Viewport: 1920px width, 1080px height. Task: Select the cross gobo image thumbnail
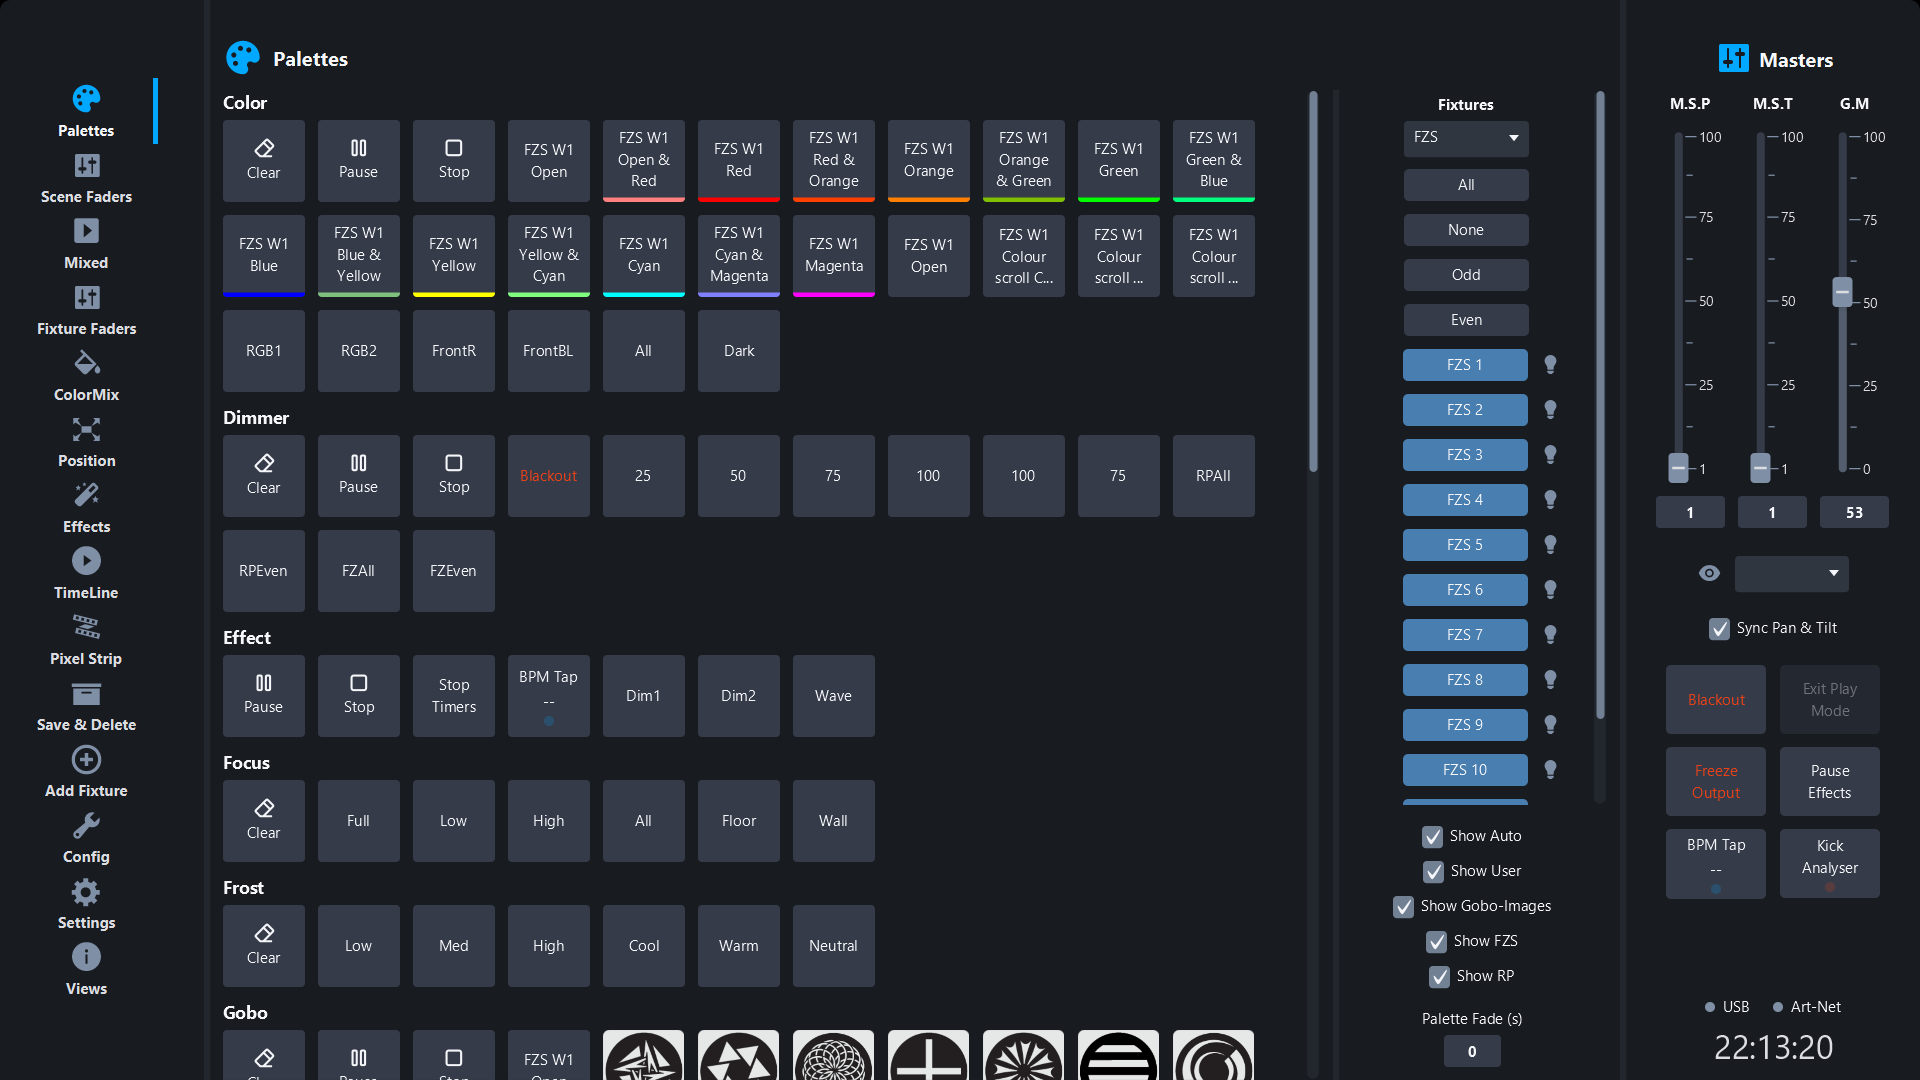[x=928, y=1055]
